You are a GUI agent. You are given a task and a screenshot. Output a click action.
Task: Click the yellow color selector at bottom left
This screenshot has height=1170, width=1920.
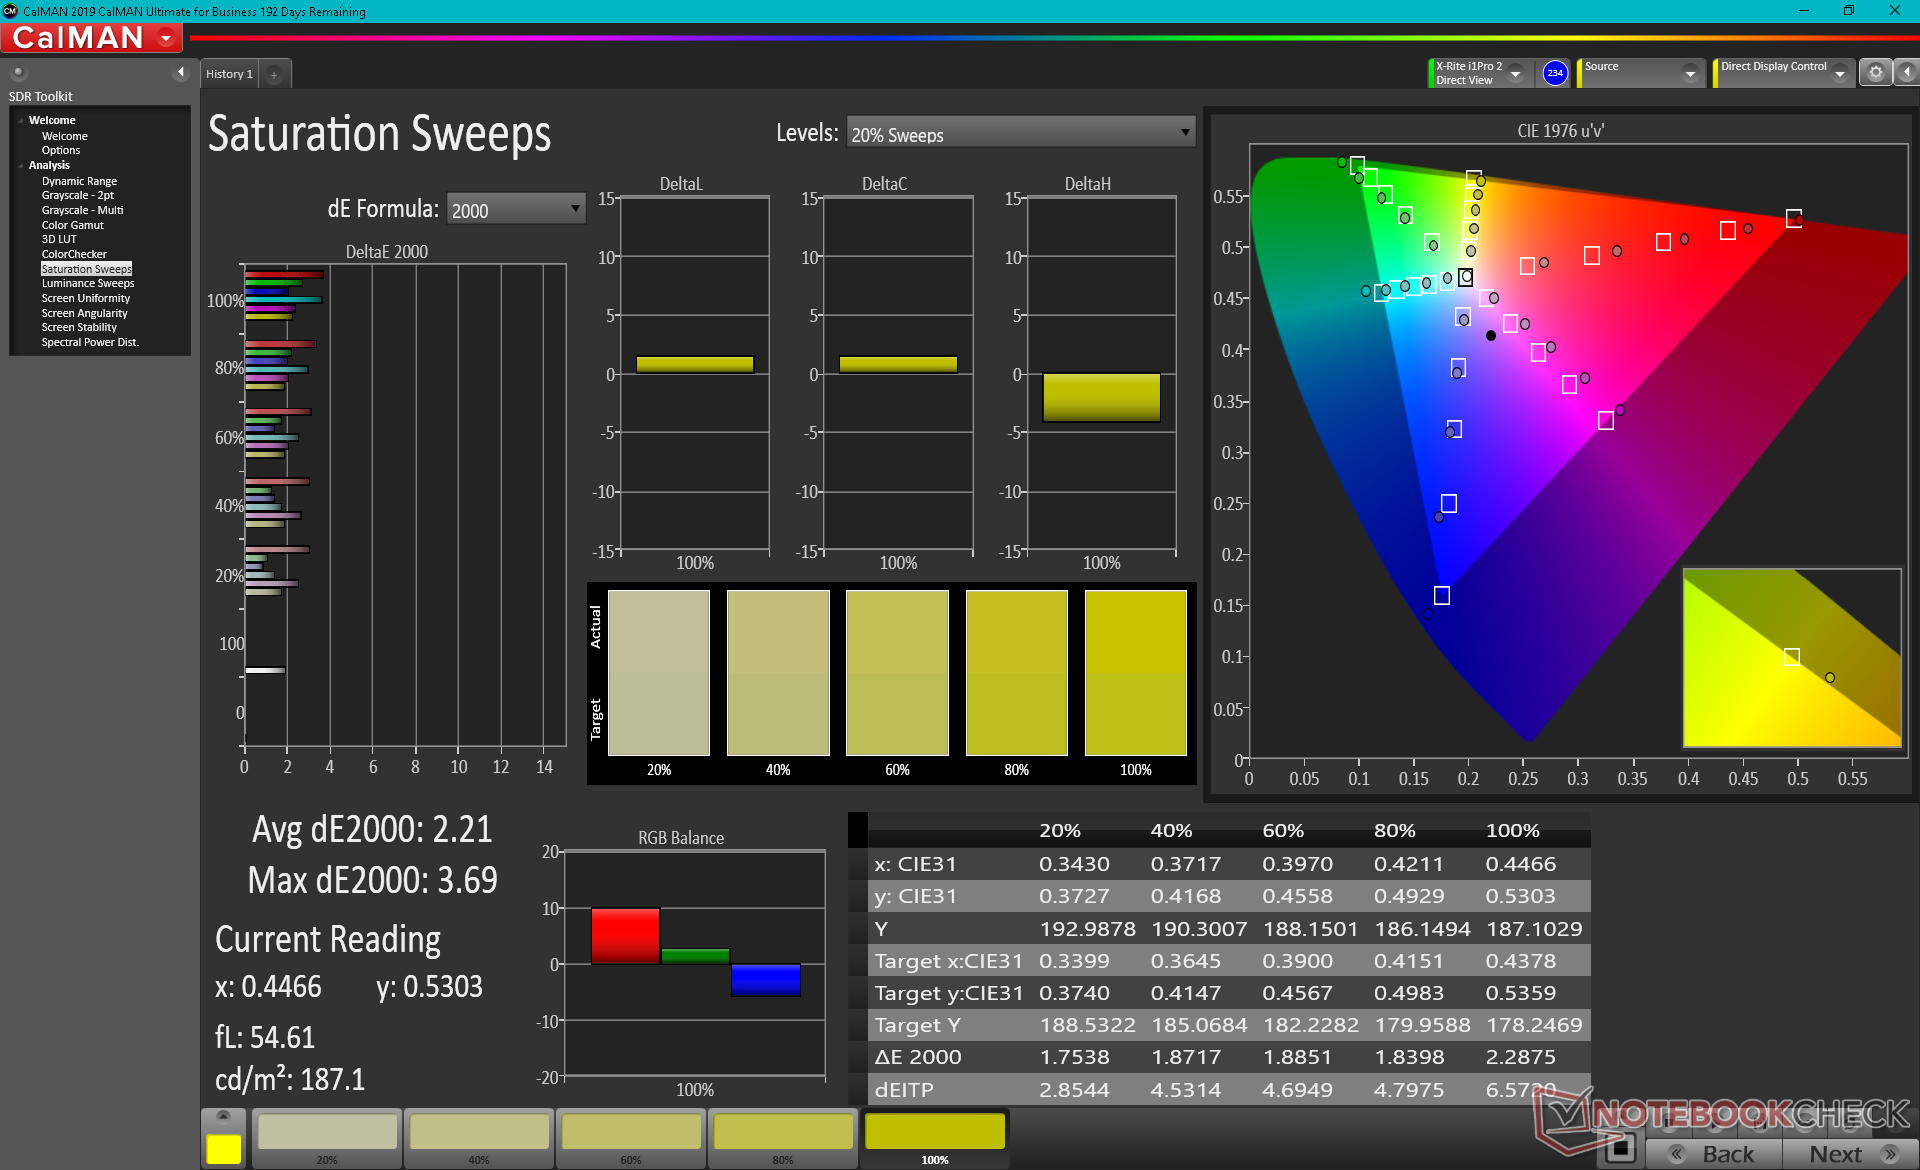[223, 1148]
